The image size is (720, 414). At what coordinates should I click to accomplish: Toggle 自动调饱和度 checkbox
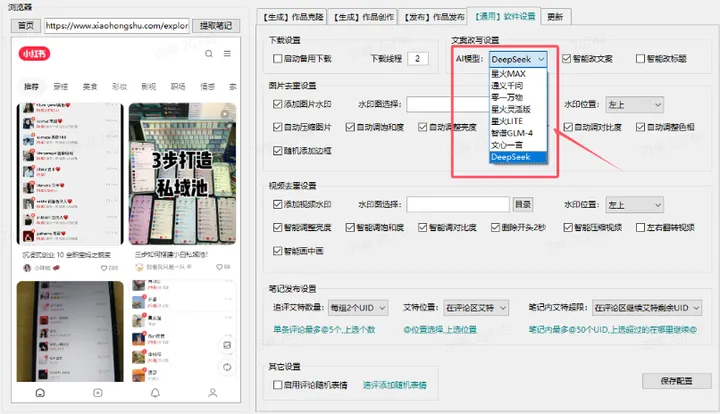coord(350,127)
